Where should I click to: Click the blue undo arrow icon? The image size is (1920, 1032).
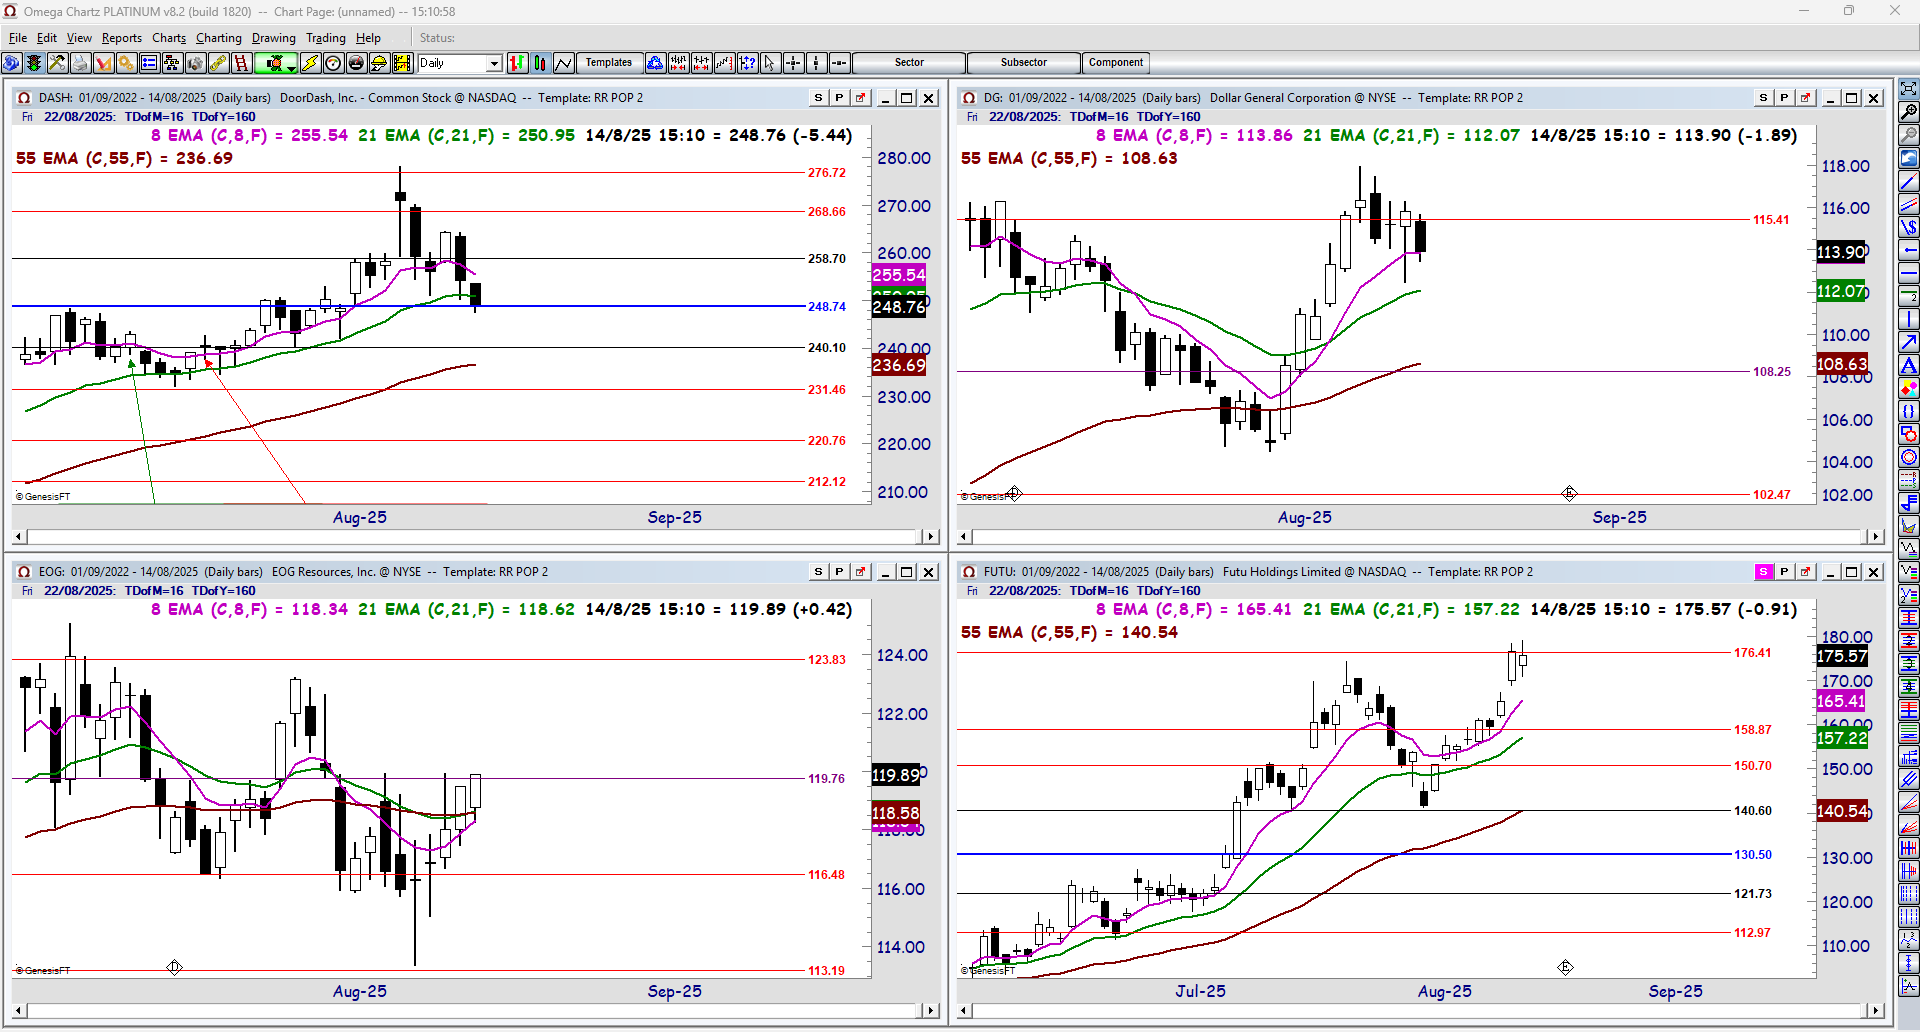(x=1909, y=158)
